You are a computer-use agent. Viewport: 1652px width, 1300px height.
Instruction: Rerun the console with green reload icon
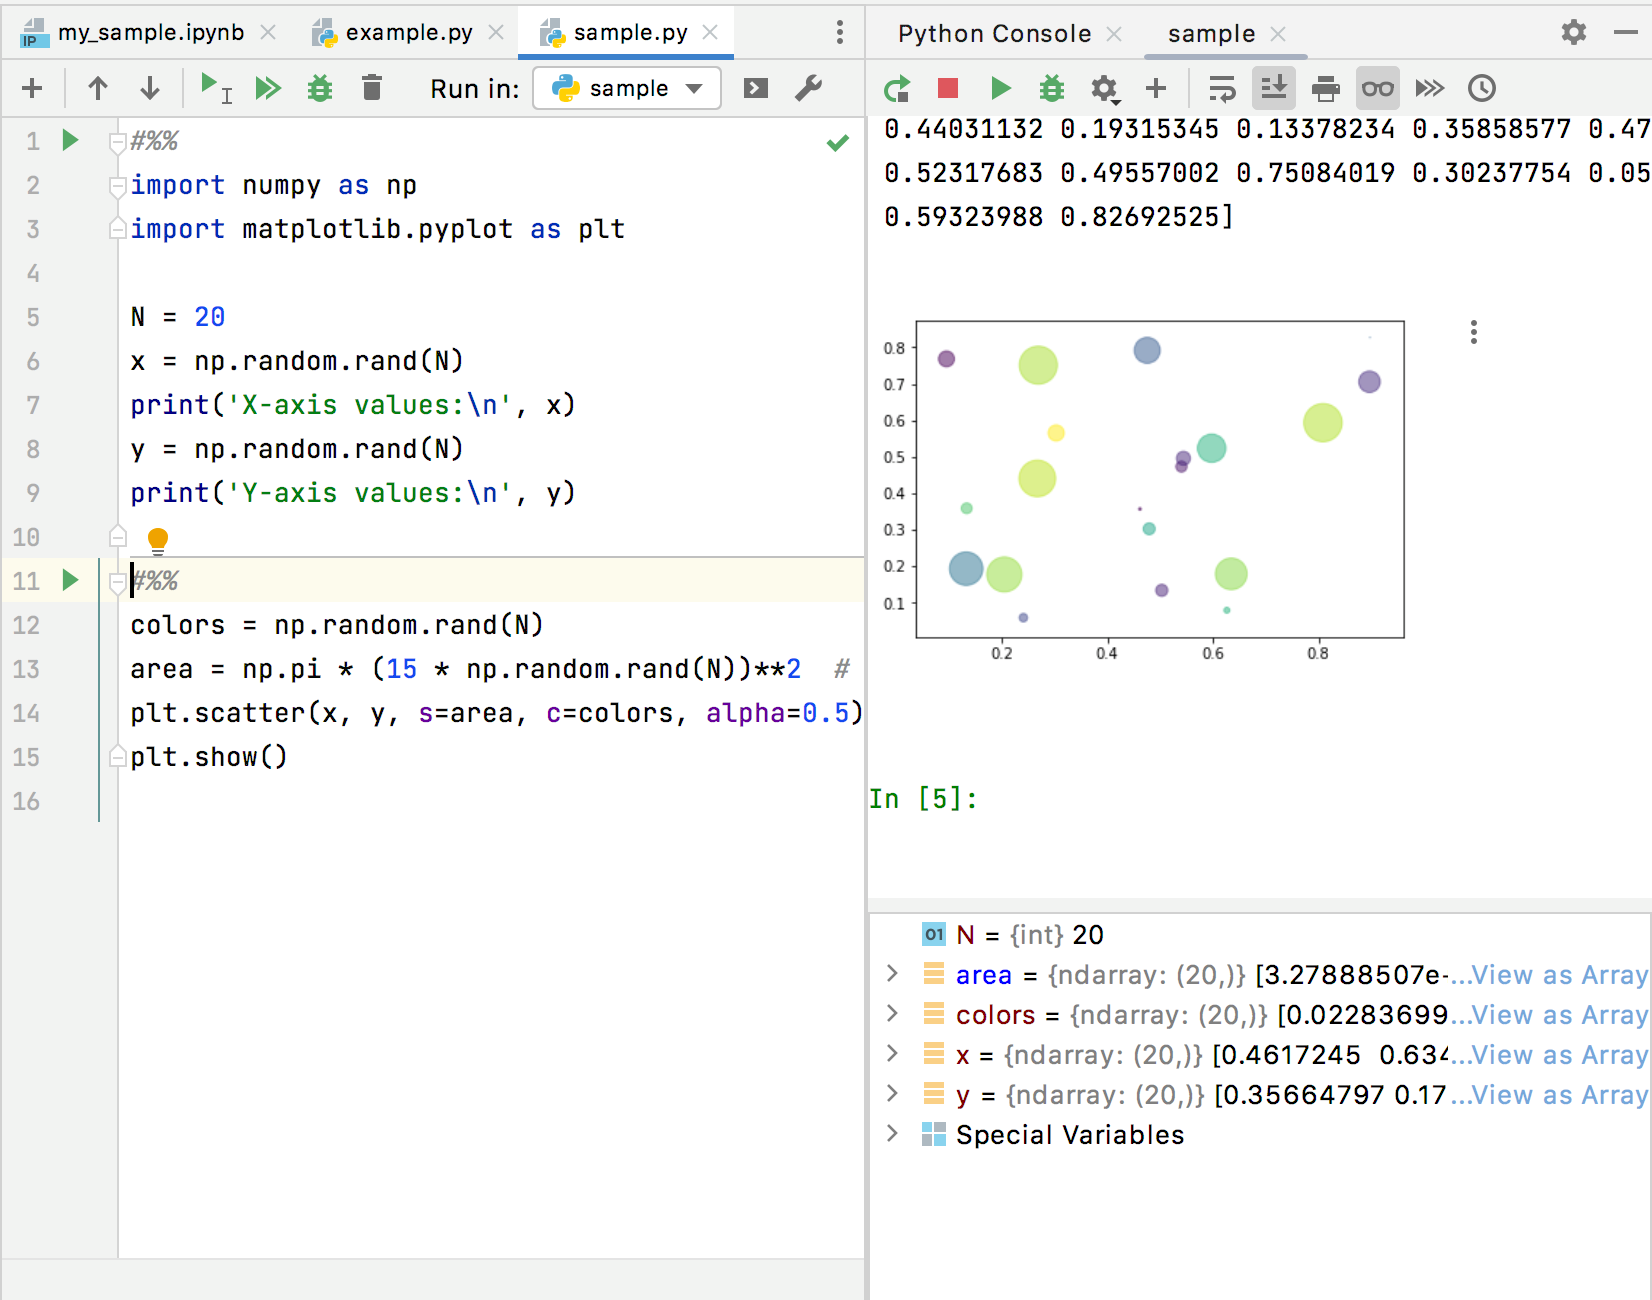[x=897, y=88]
